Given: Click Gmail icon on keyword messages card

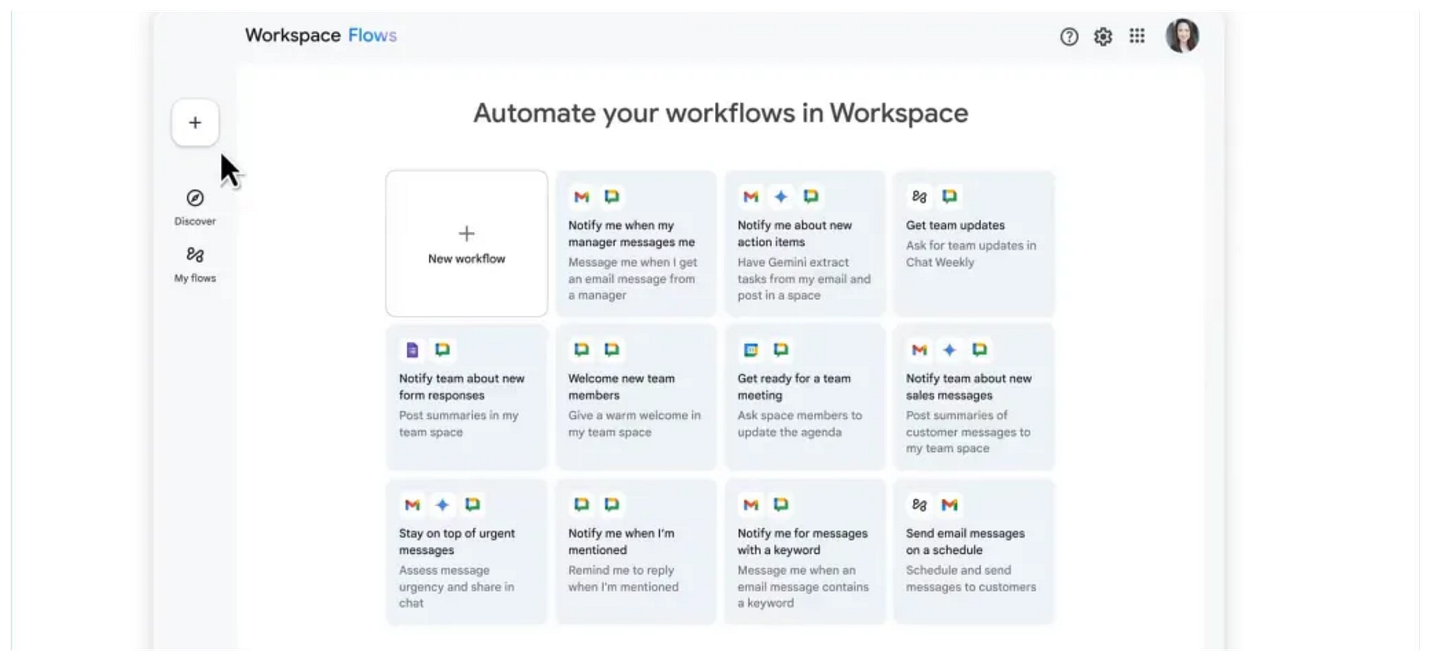Looking at the screenshot, I should pyautogui.click(x=750, y=505).
